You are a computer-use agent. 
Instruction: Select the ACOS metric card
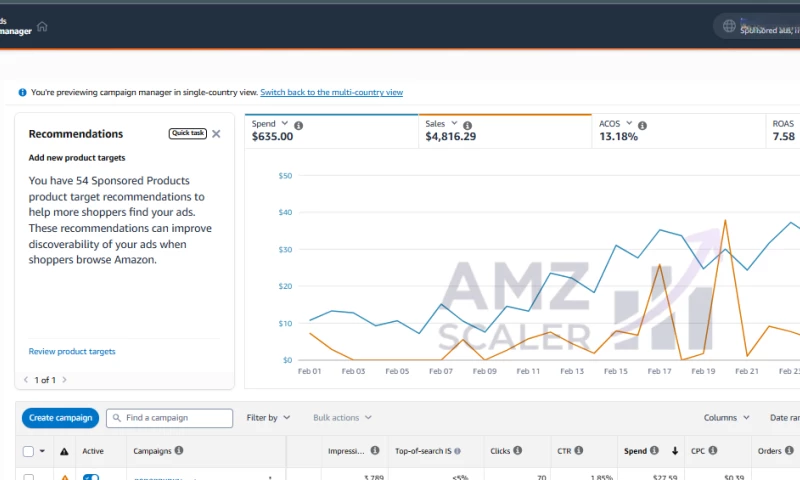[x=679, y=131]
